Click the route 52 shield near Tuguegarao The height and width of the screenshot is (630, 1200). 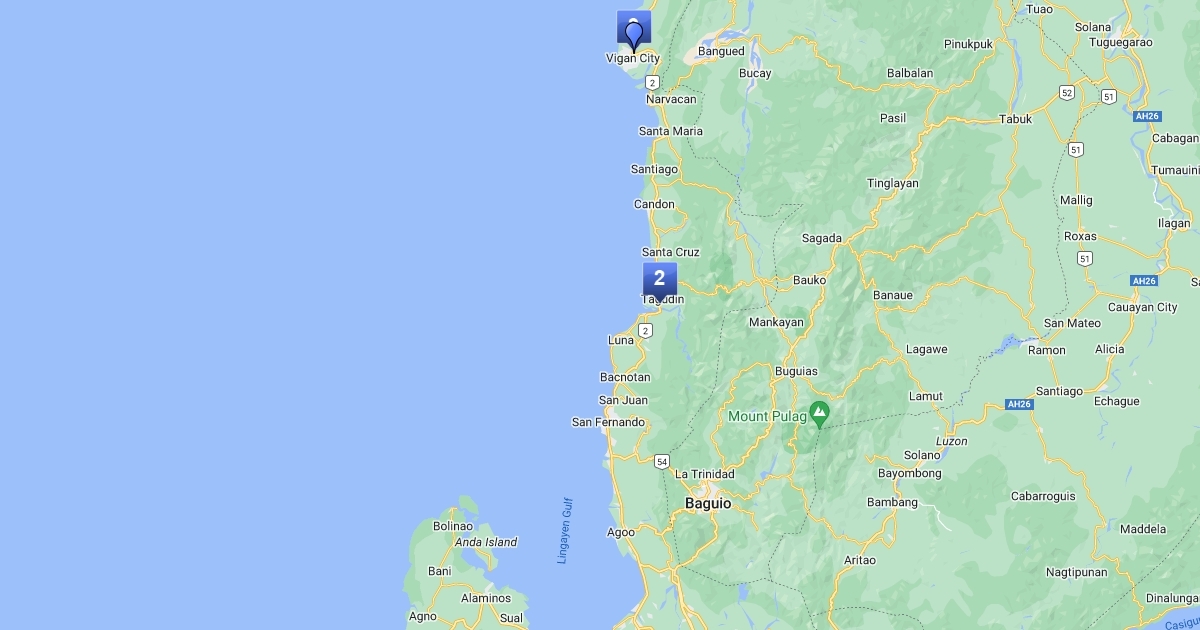(1067, 93)
